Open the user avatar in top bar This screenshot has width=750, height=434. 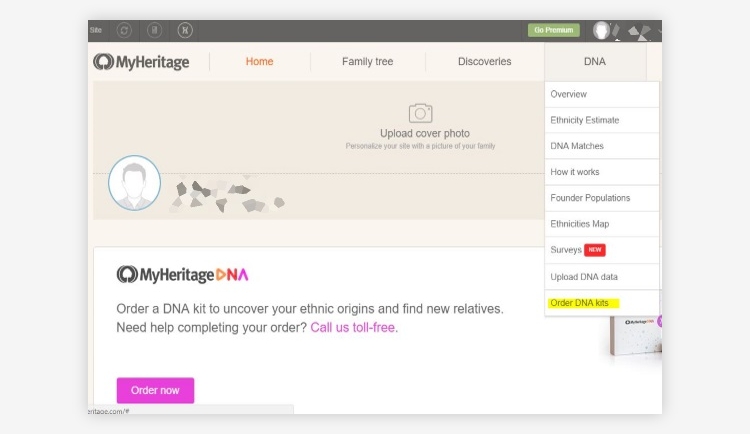click(601, 31)
